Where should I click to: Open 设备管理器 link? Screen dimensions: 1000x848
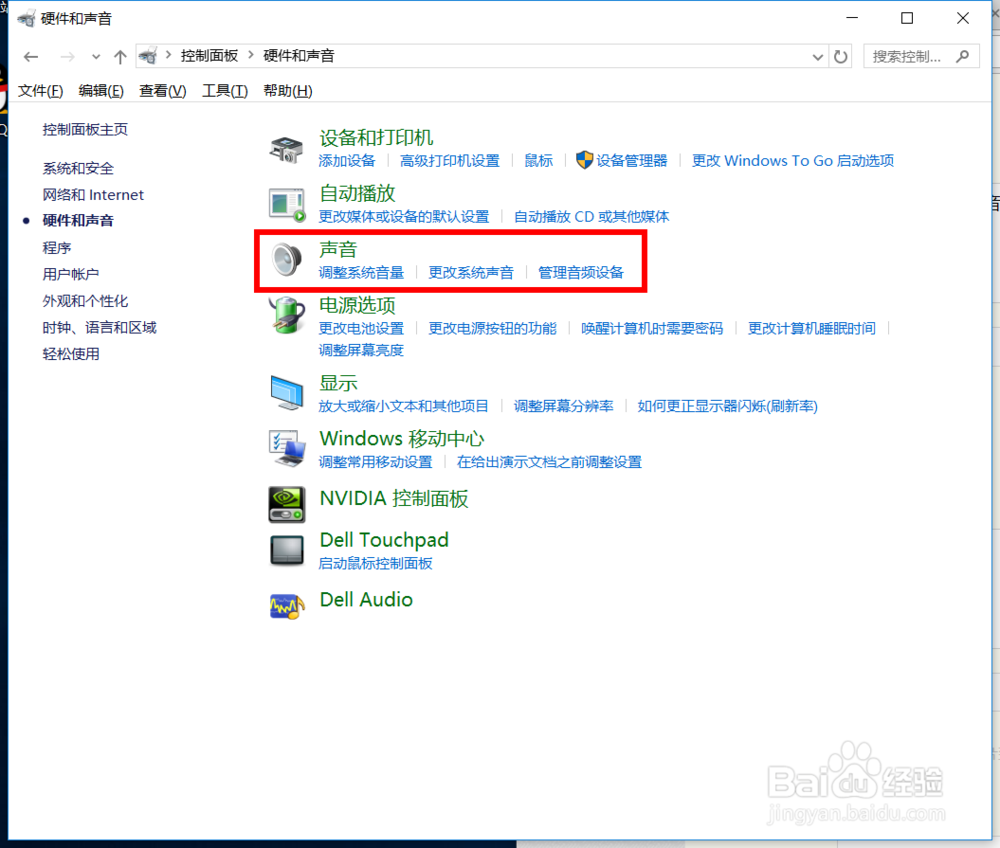(631, 161)
